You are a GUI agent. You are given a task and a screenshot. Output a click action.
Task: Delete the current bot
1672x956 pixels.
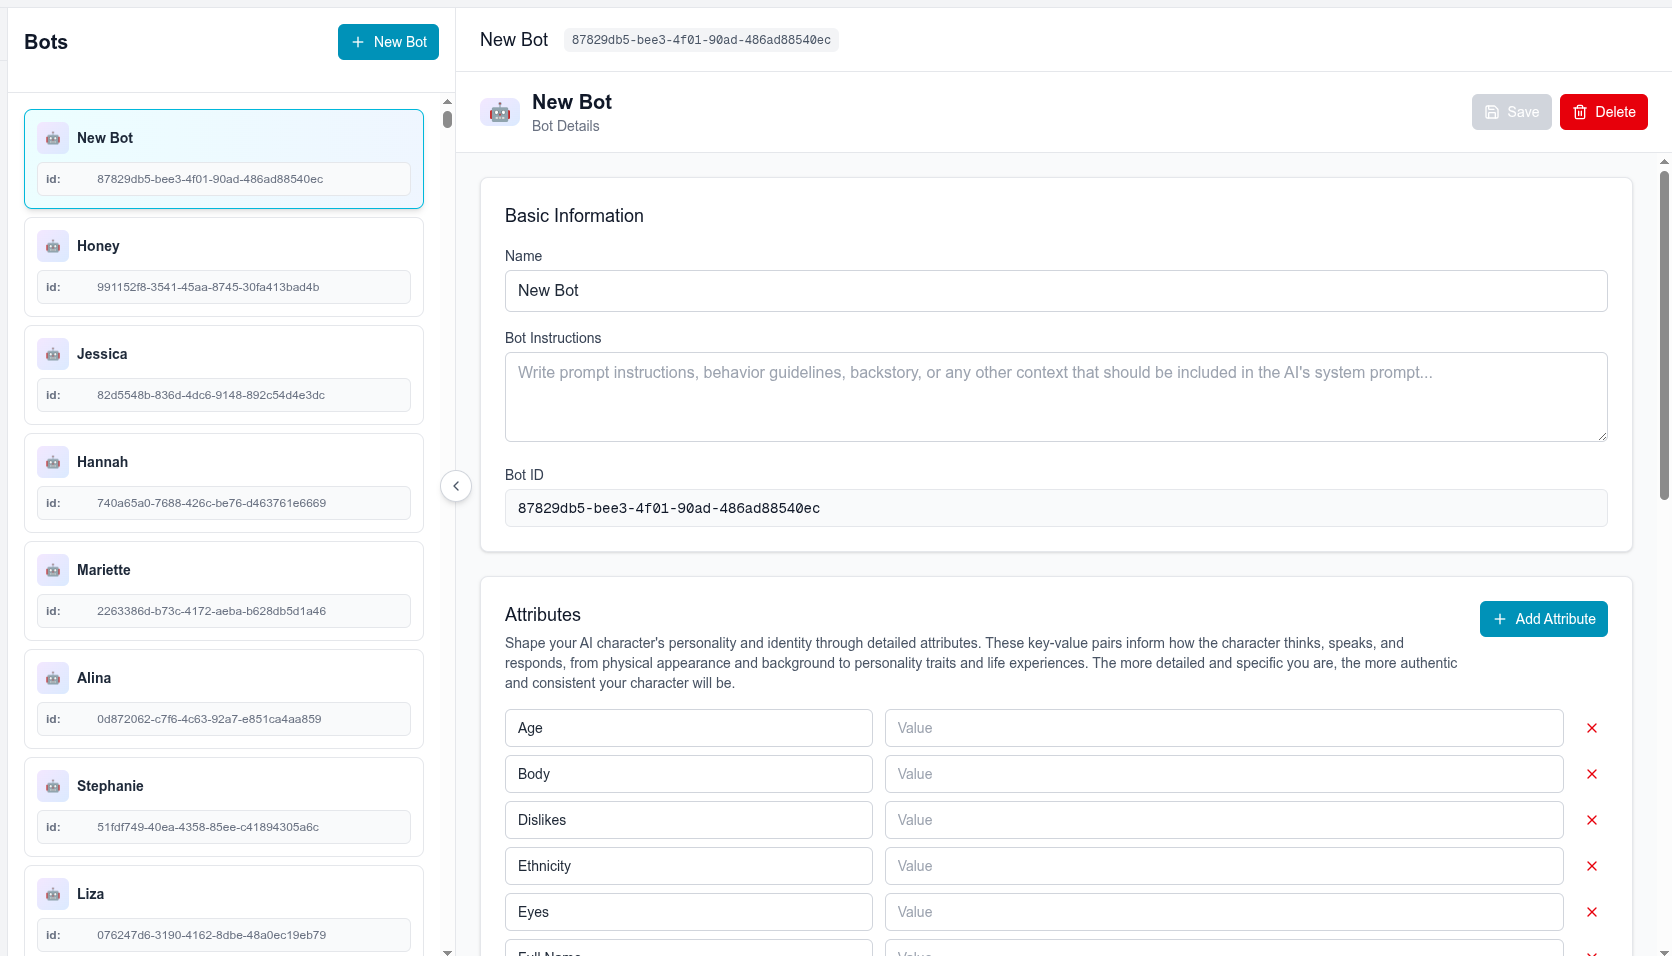click(x=1604, y=111)
